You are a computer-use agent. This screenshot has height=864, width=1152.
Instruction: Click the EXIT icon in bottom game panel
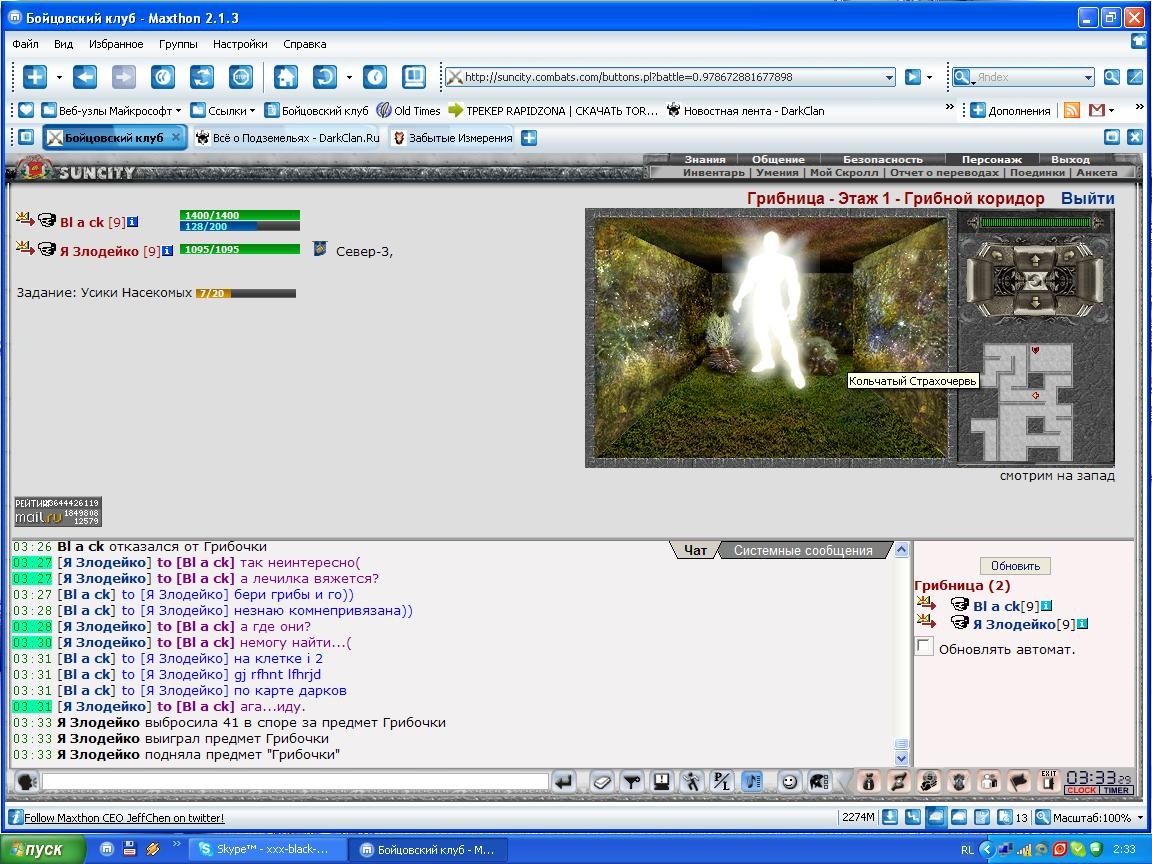(x=1048, y=781)
